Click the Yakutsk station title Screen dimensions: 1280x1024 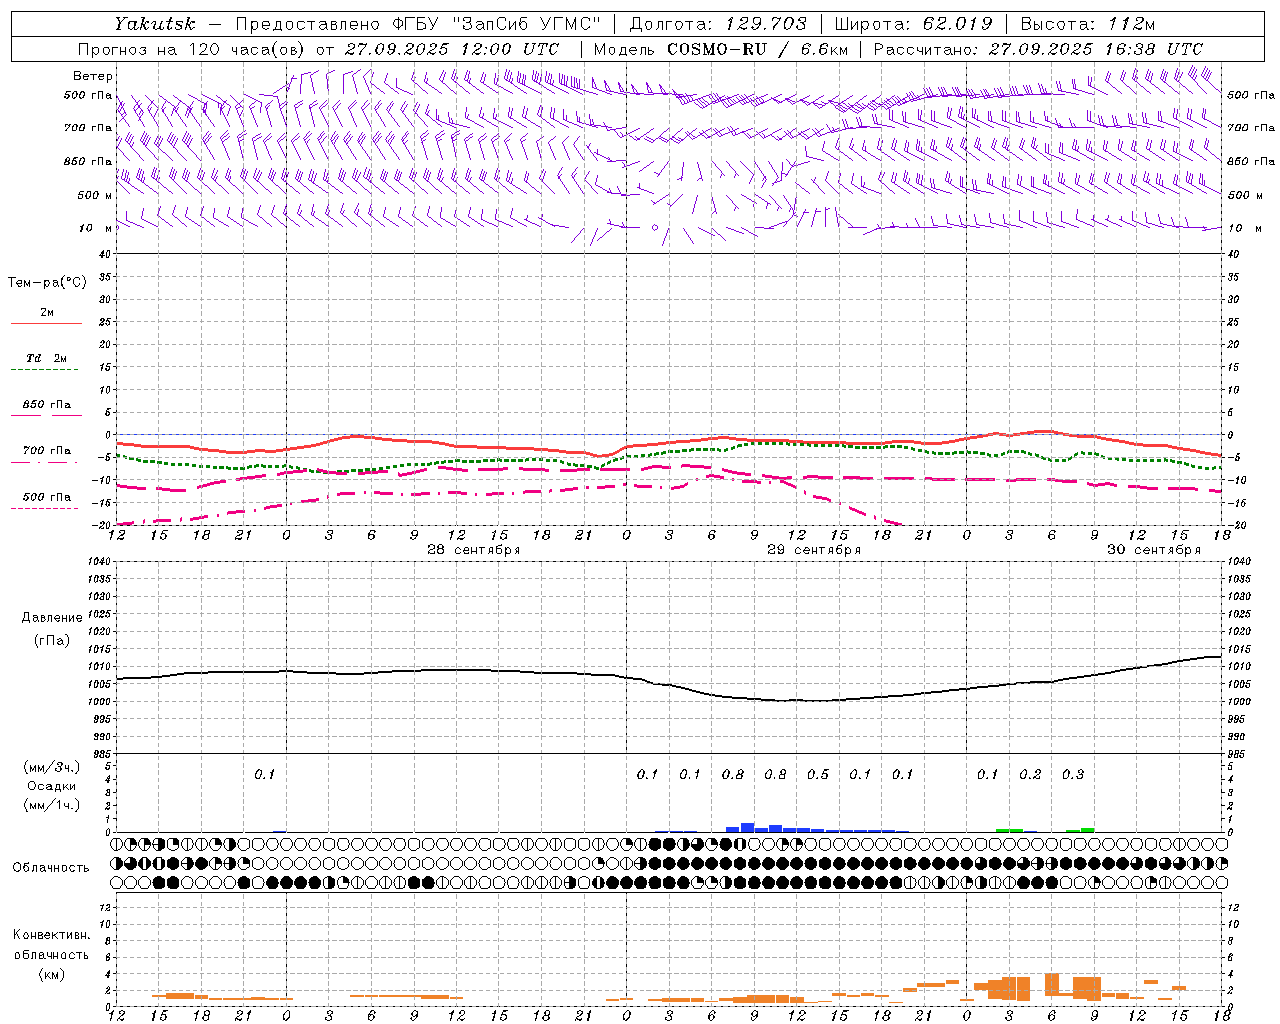[154, 23]
